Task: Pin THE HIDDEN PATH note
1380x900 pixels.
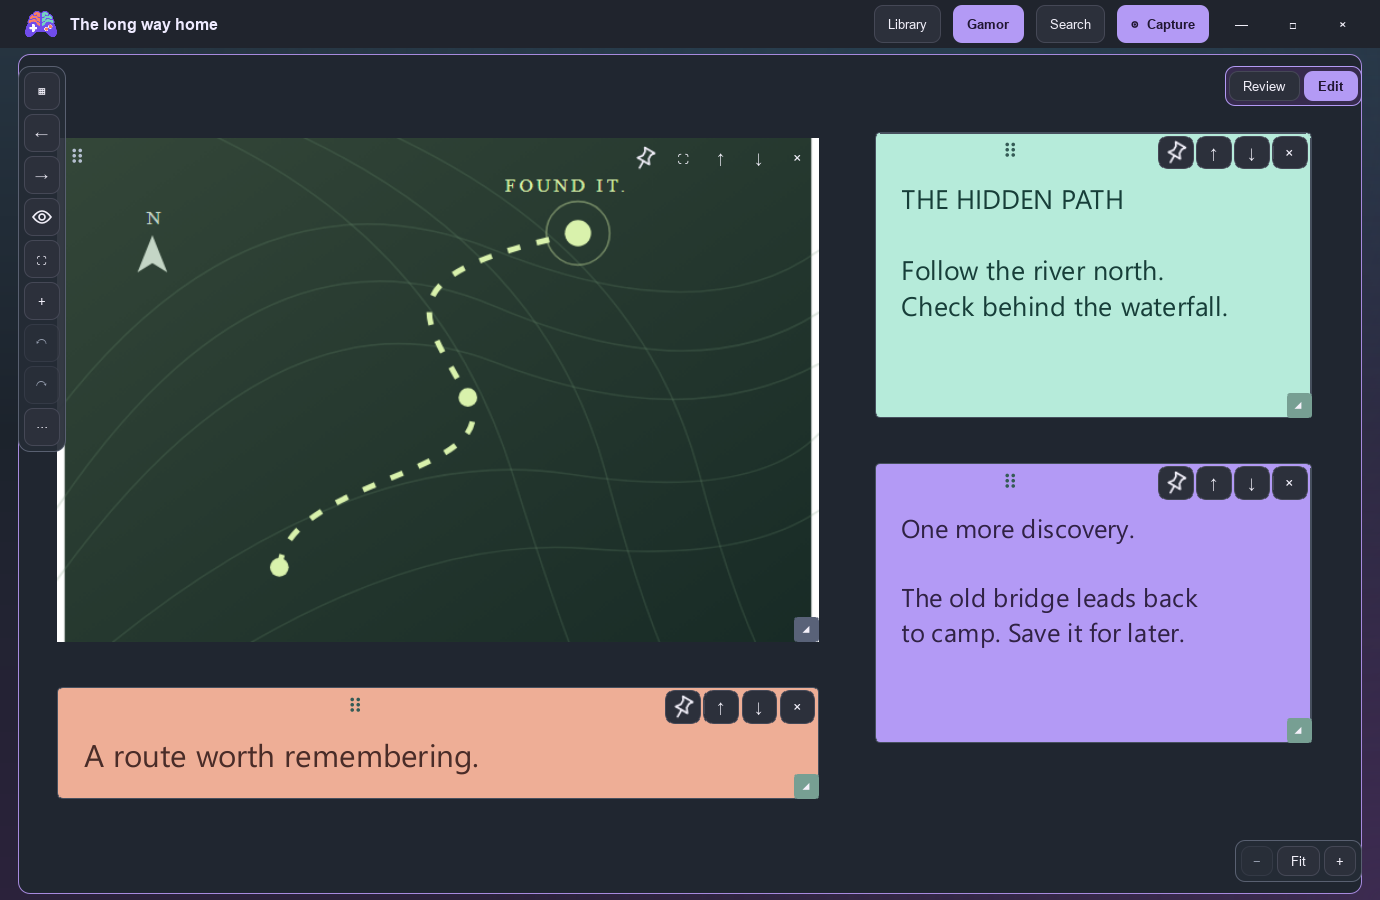Action: [x=1176, y=152]
